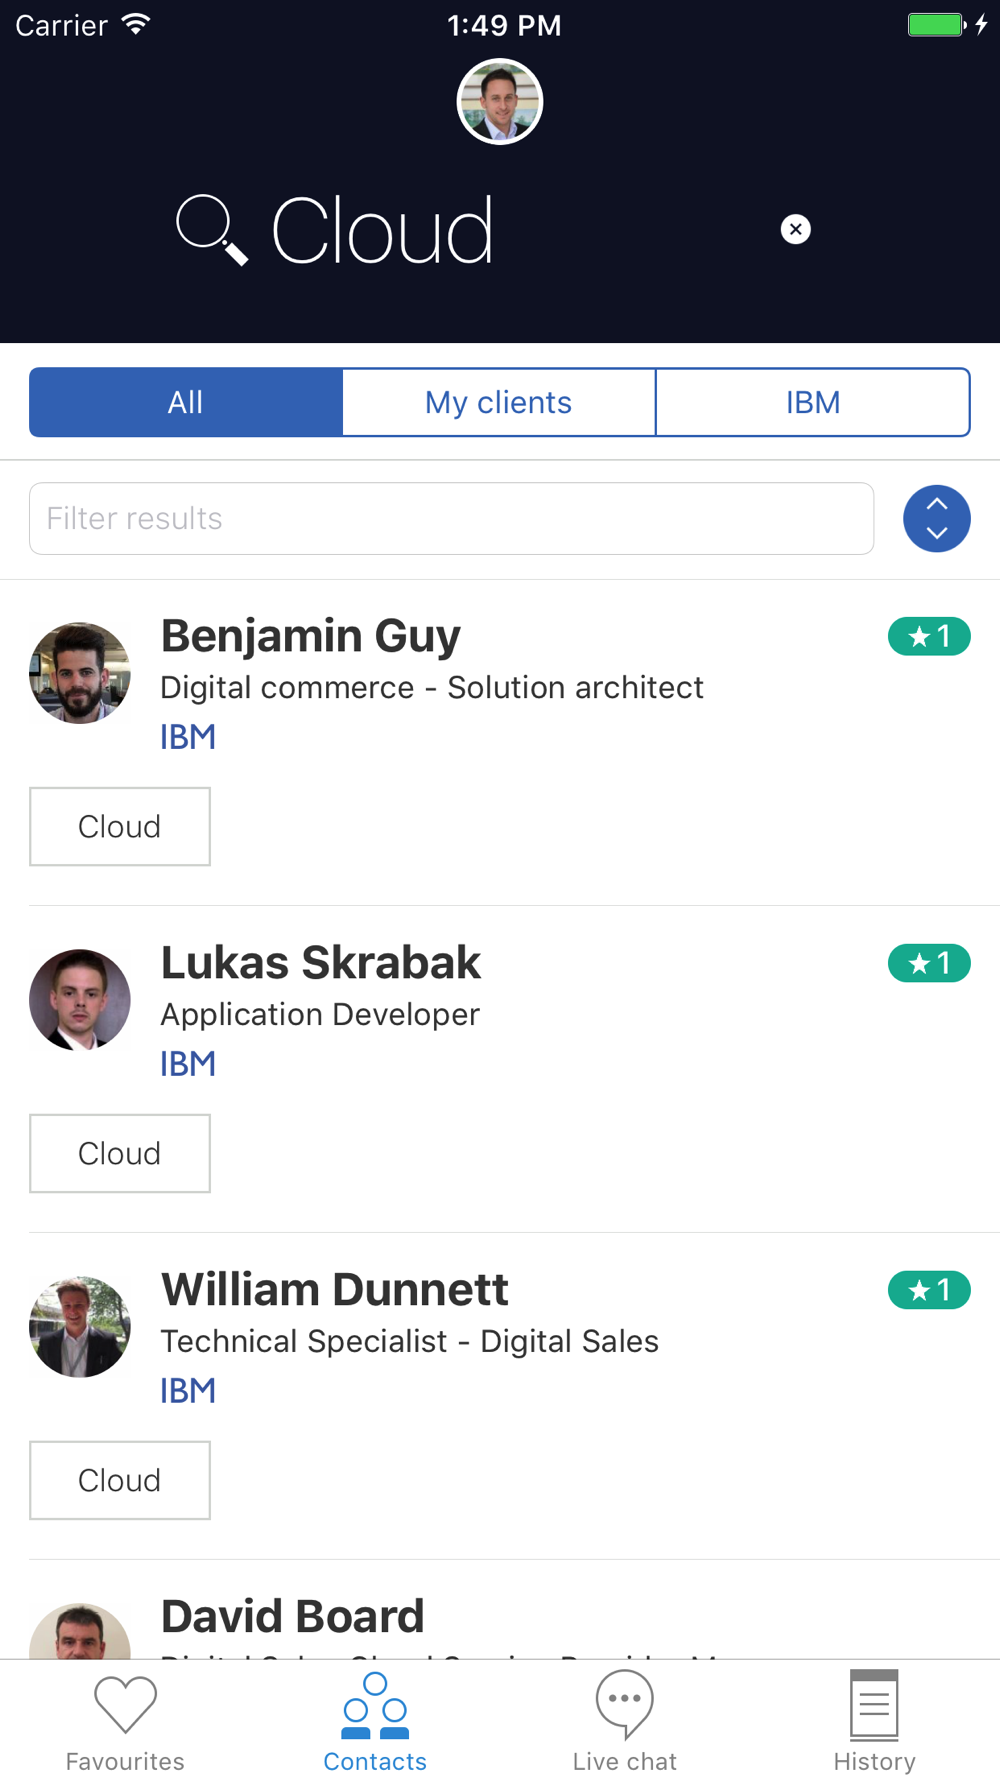Open the Favourites heart tab
Viewport: 1000px width, 1778px height.
125,1722
